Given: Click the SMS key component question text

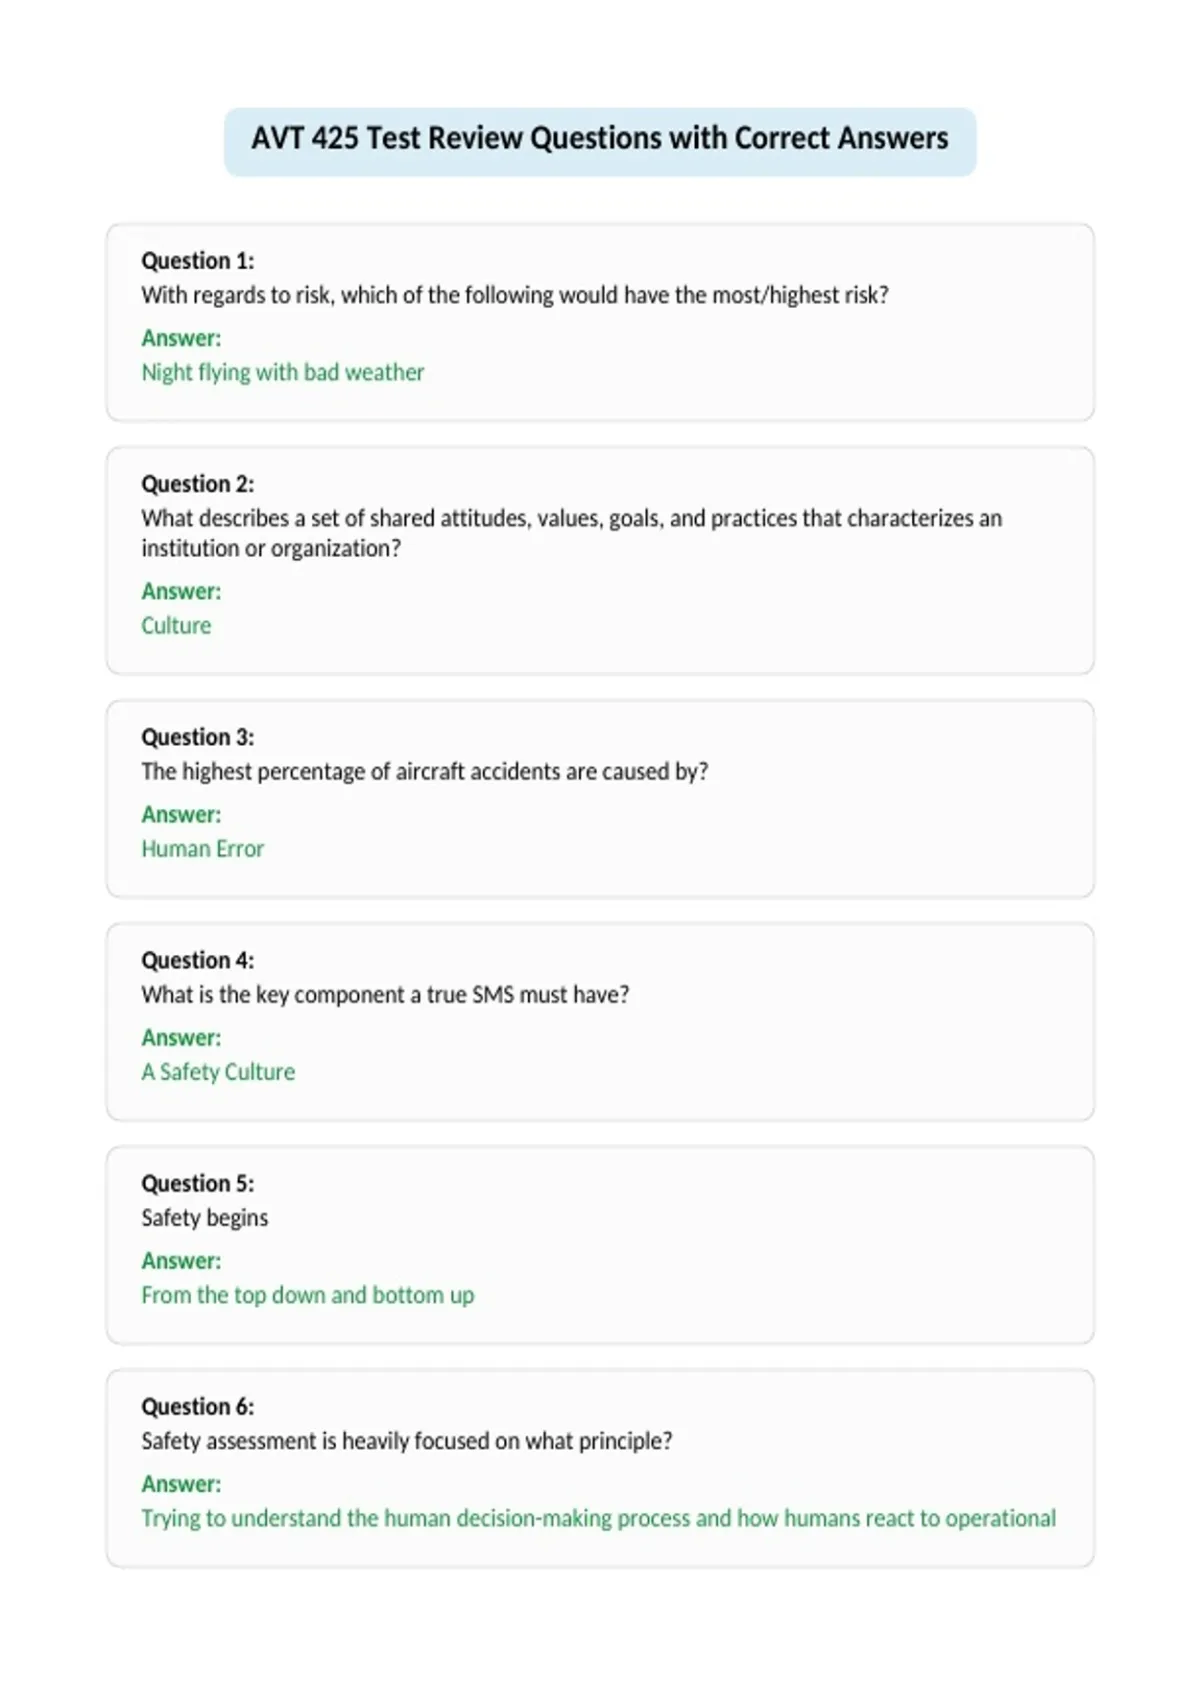Looking at the screenshot, I should point(385,995).
